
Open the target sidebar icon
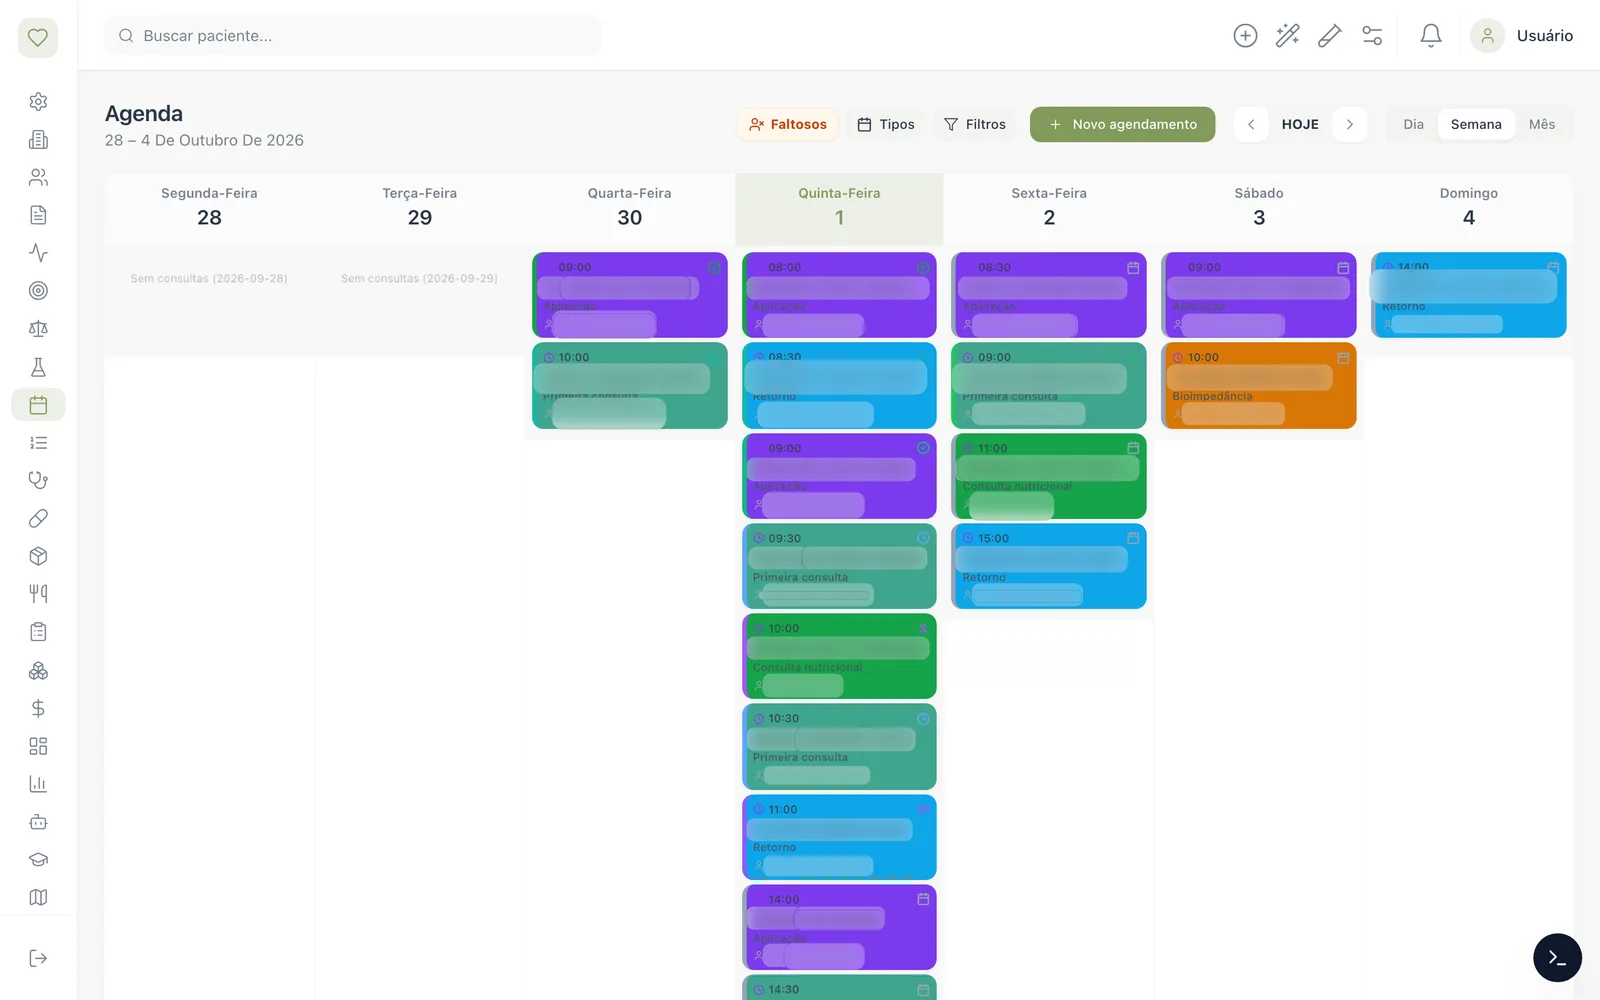(38, 291)
